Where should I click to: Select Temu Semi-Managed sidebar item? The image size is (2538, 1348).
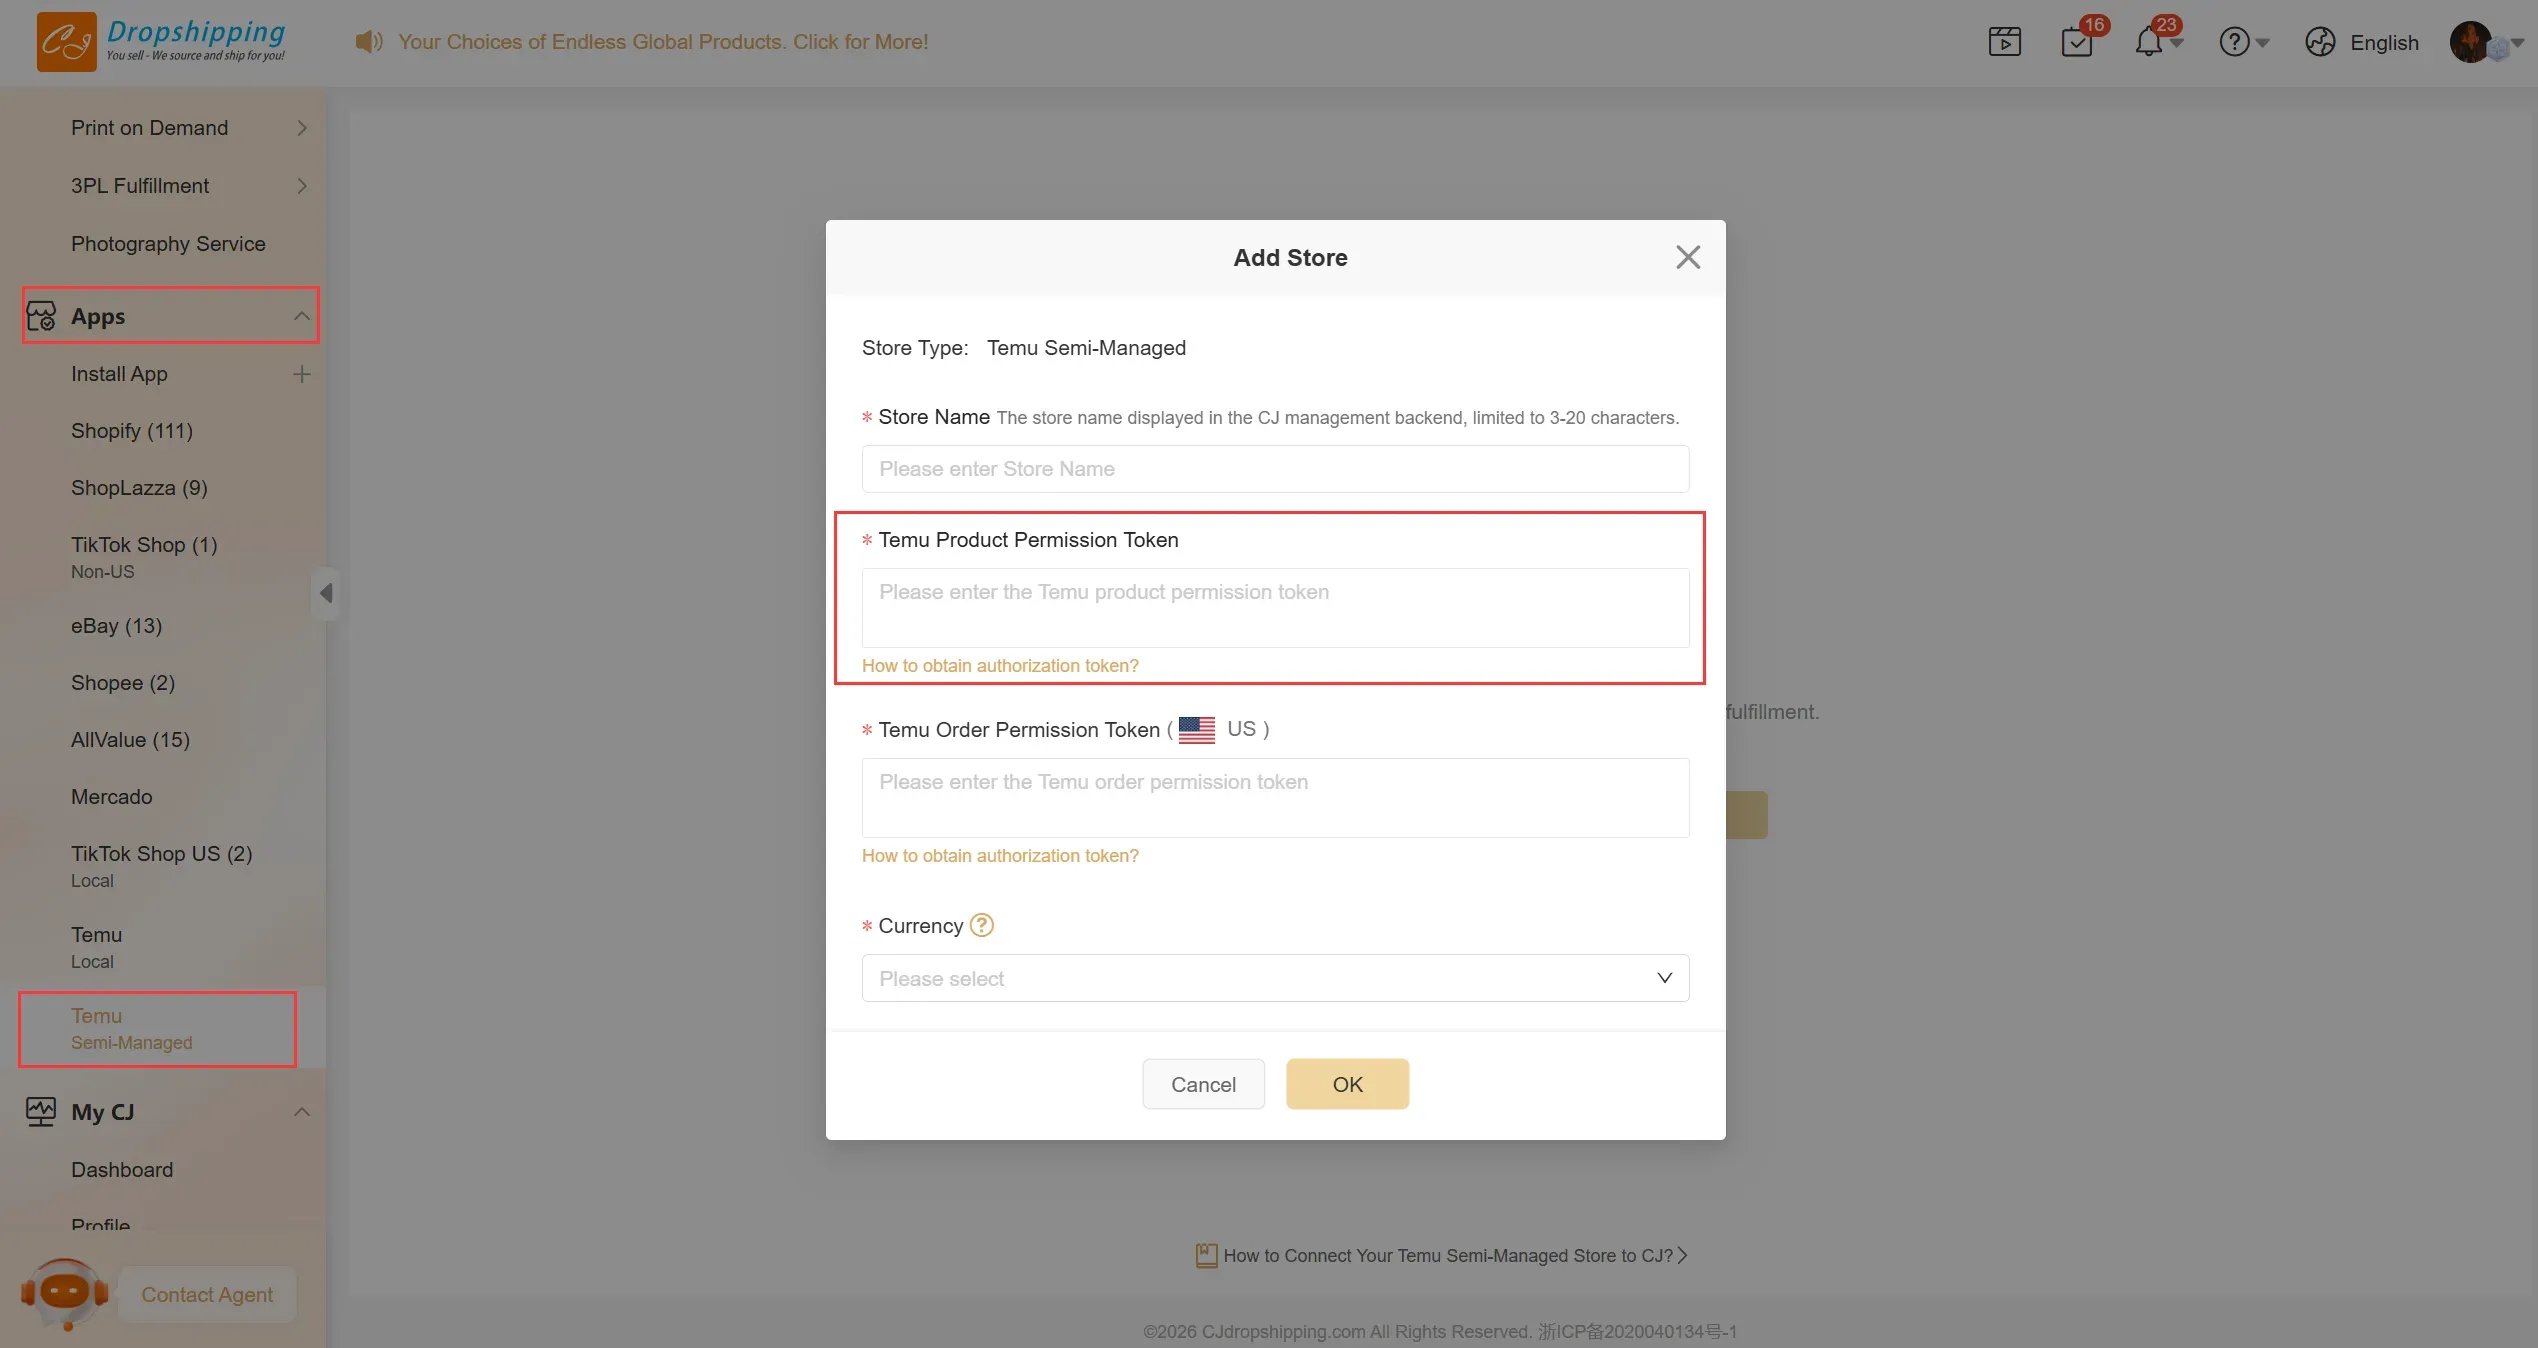coord(131,1028)
